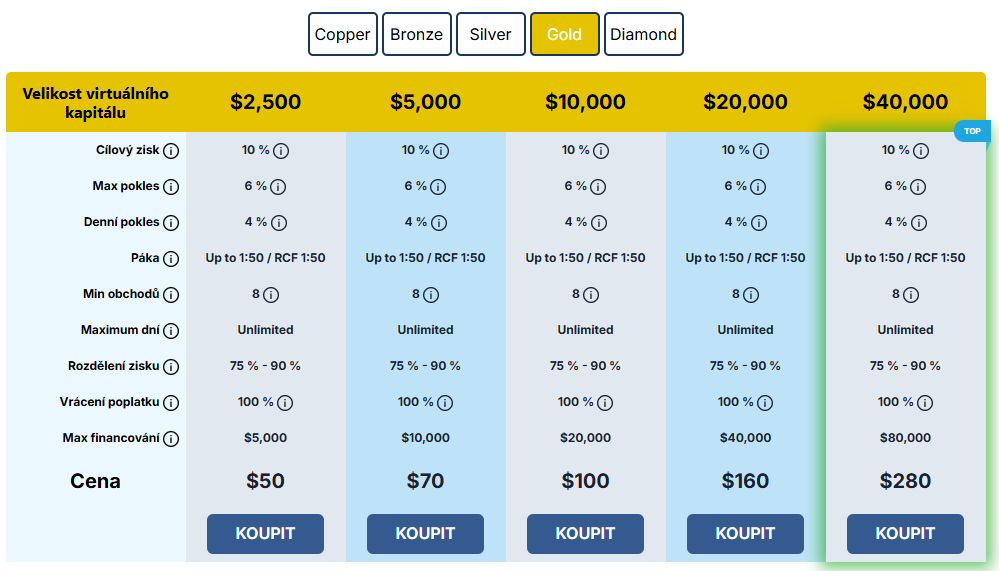Click the TOP badge on $40,000 column

[971, 131]
